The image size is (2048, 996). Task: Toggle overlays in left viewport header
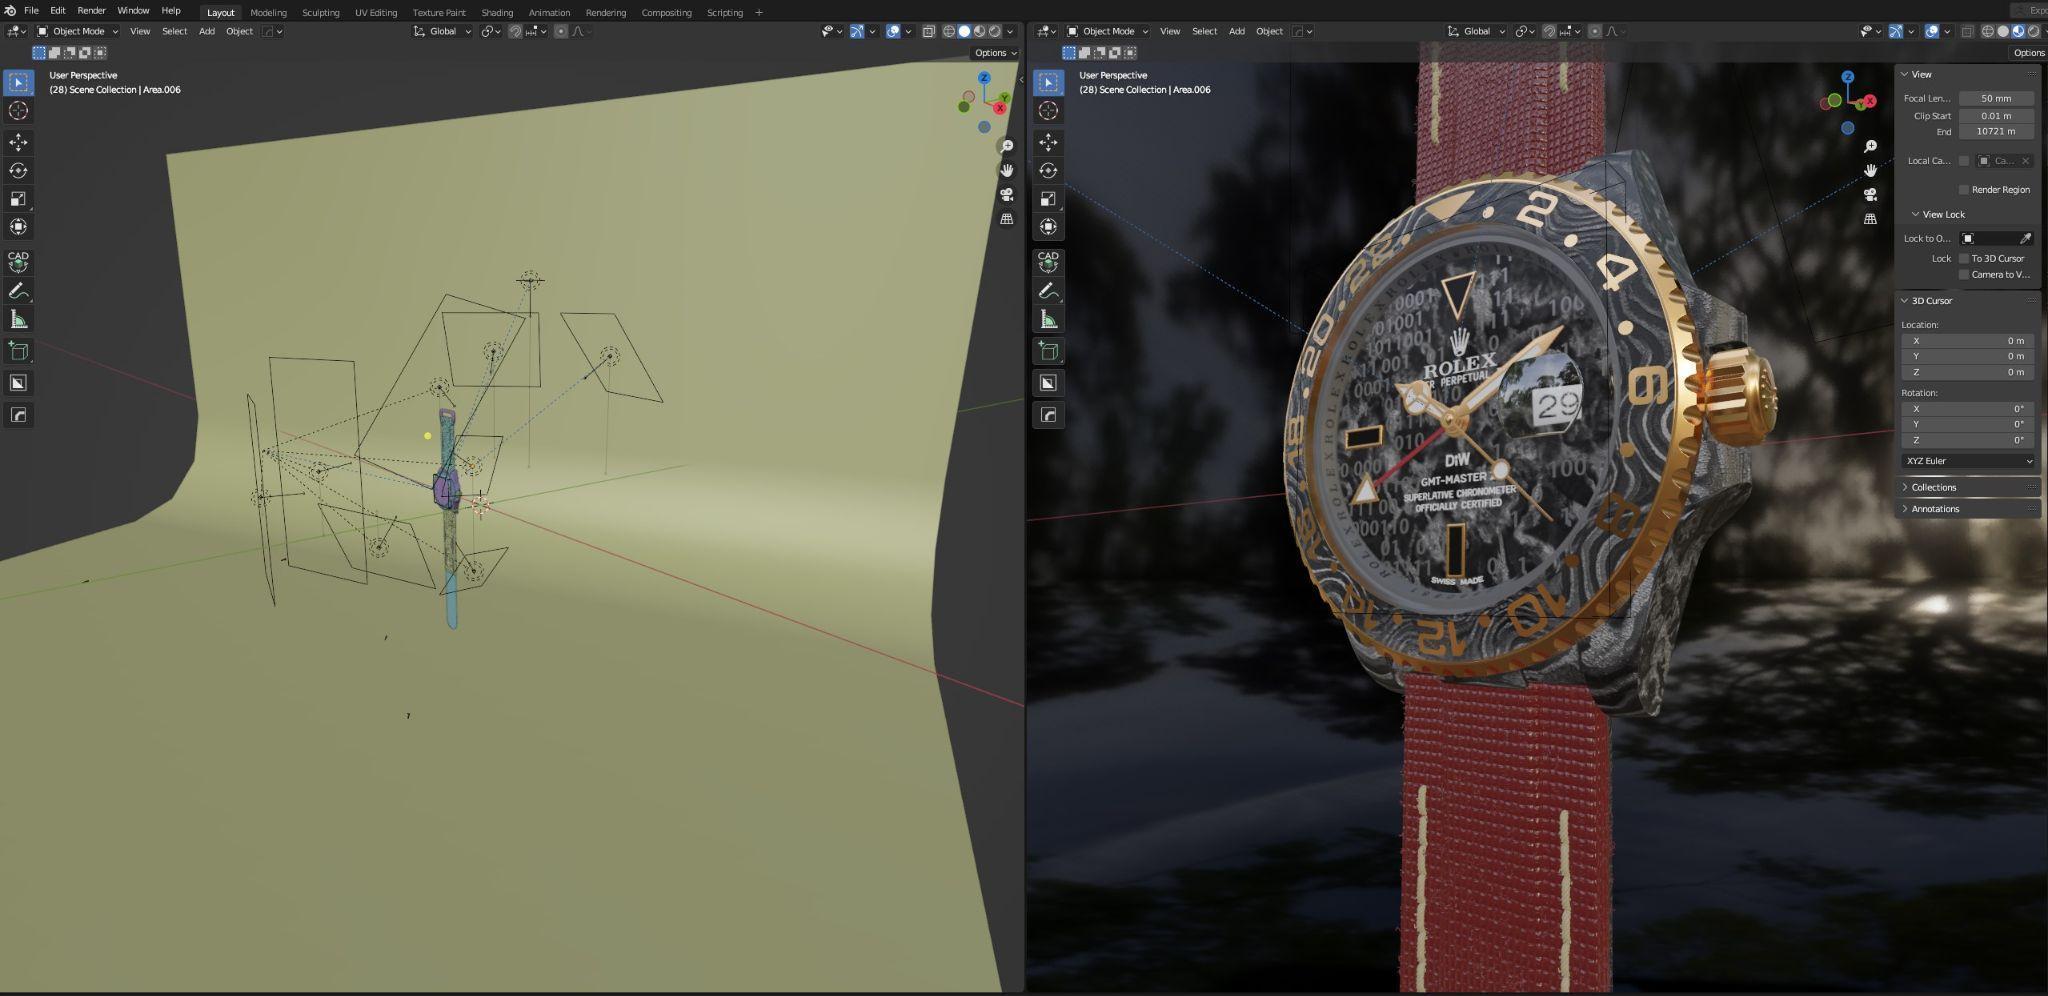point(893,31)
